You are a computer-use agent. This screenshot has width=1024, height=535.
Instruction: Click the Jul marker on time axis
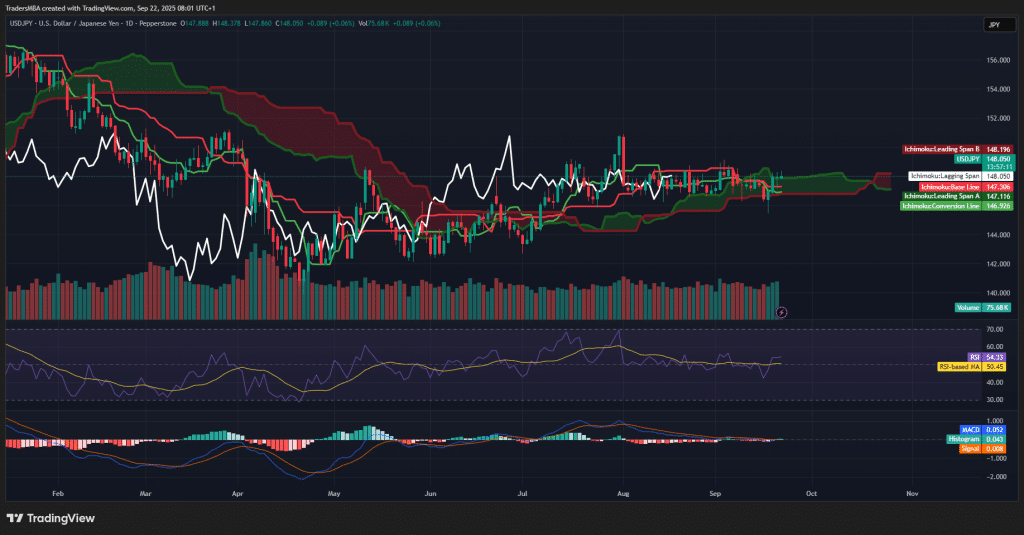coord(524,494)
